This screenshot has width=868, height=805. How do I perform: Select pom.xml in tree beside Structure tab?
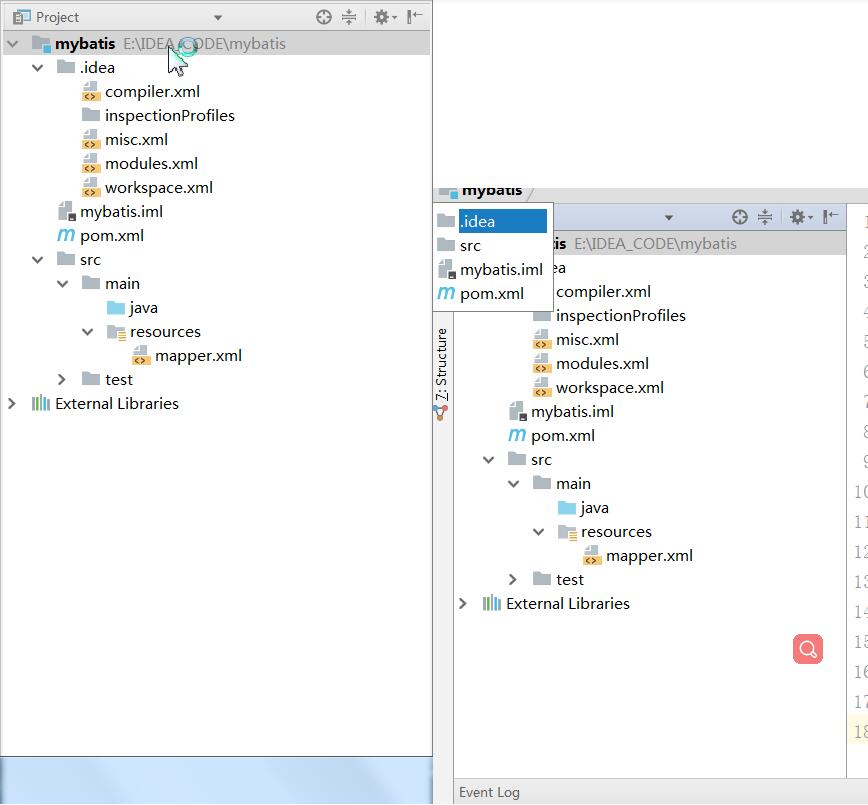coord(563,436)
